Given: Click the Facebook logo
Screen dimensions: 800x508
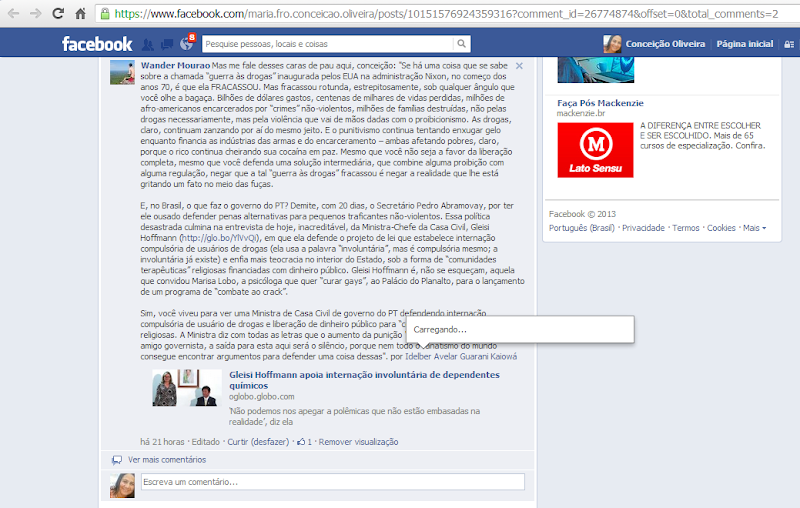Looking at the screenshot, I should pos(97,44).
